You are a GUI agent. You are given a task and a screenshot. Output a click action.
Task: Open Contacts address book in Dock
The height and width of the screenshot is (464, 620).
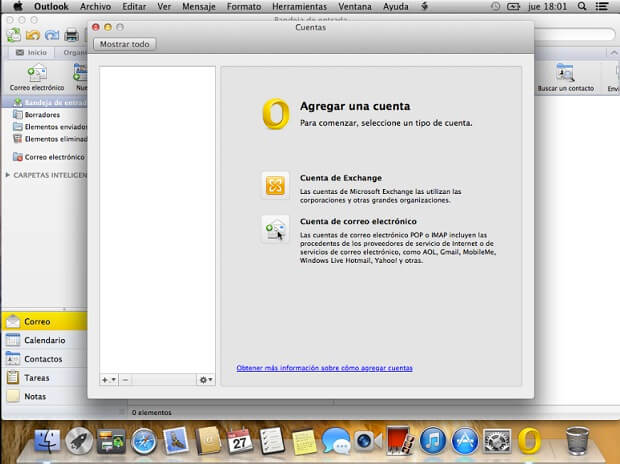coord(208,440)
